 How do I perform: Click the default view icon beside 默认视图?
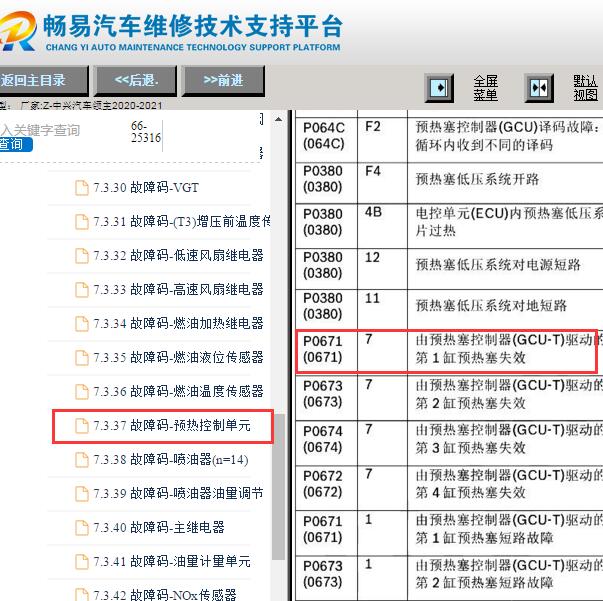tap(539, 88)
